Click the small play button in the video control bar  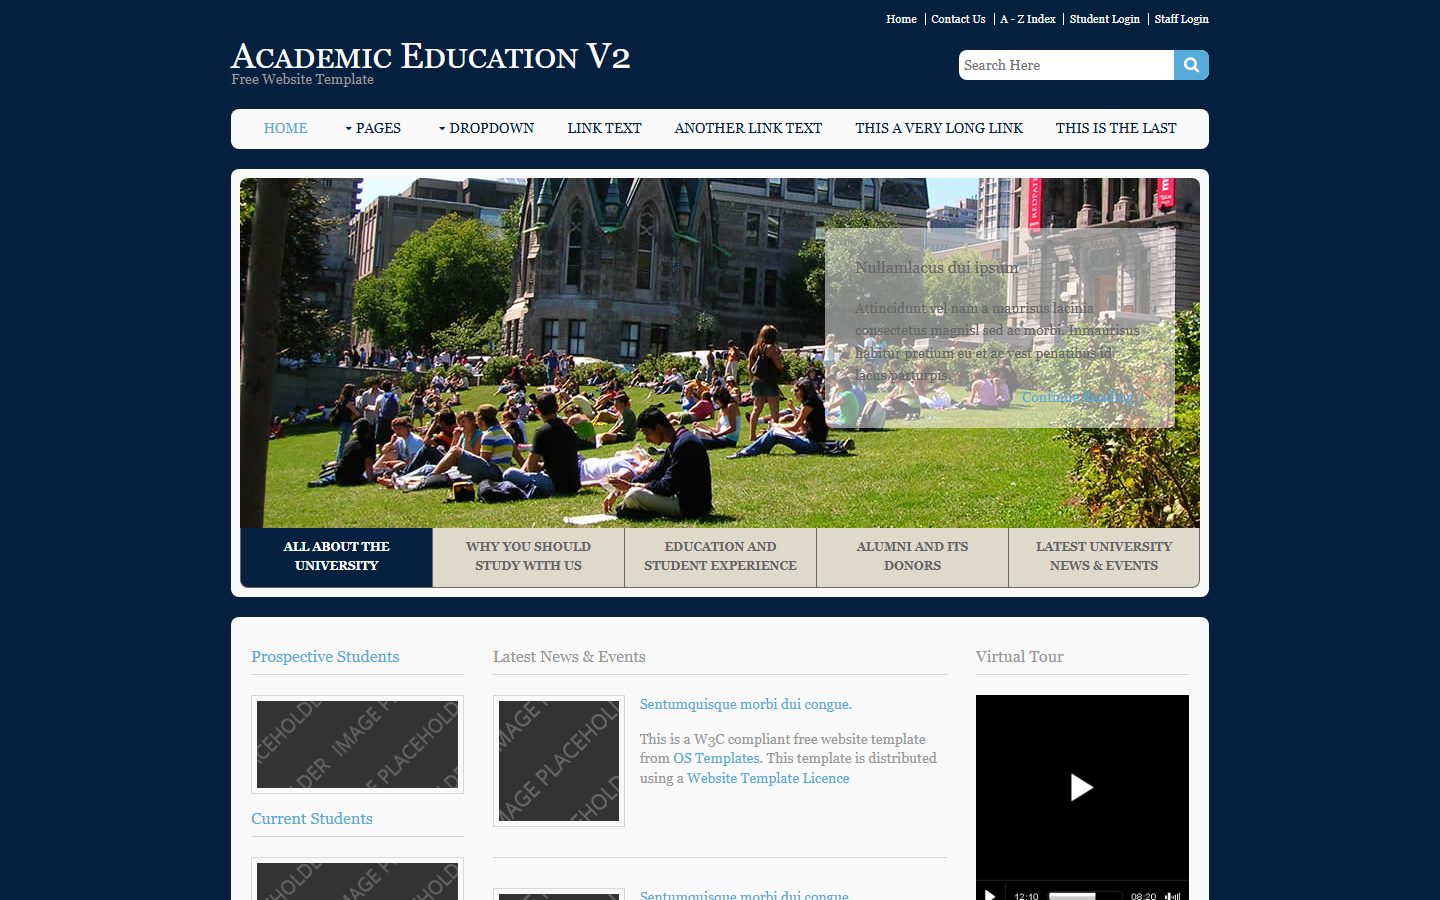click(990, 895)
